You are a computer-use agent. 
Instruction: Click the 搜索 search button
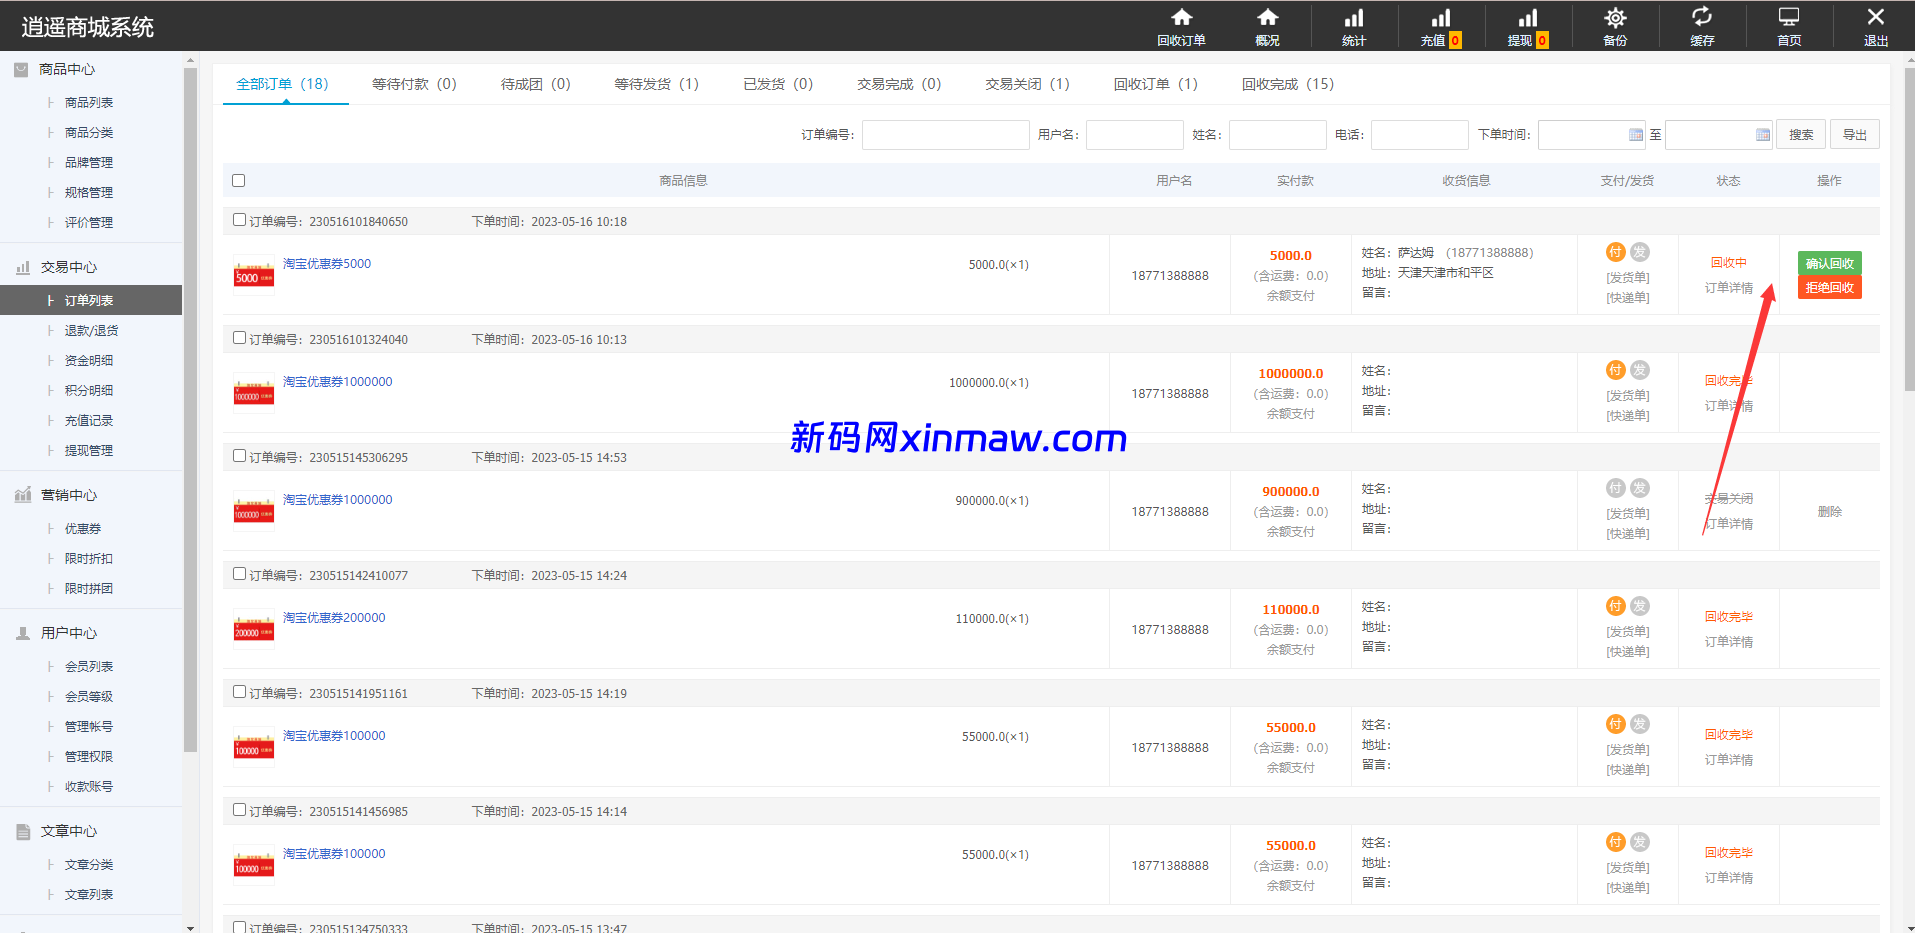[x=1800, y=135]
